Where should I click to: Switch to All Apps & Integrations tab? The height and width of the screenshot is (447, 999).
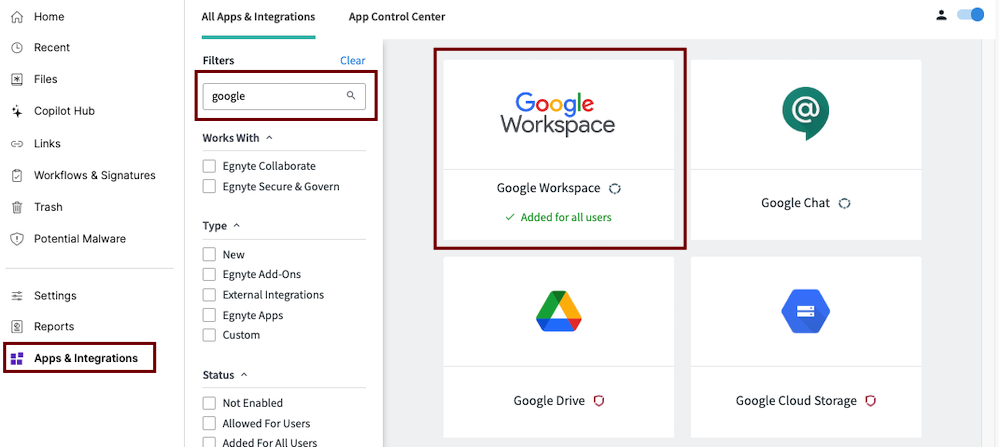coord(258,17)
